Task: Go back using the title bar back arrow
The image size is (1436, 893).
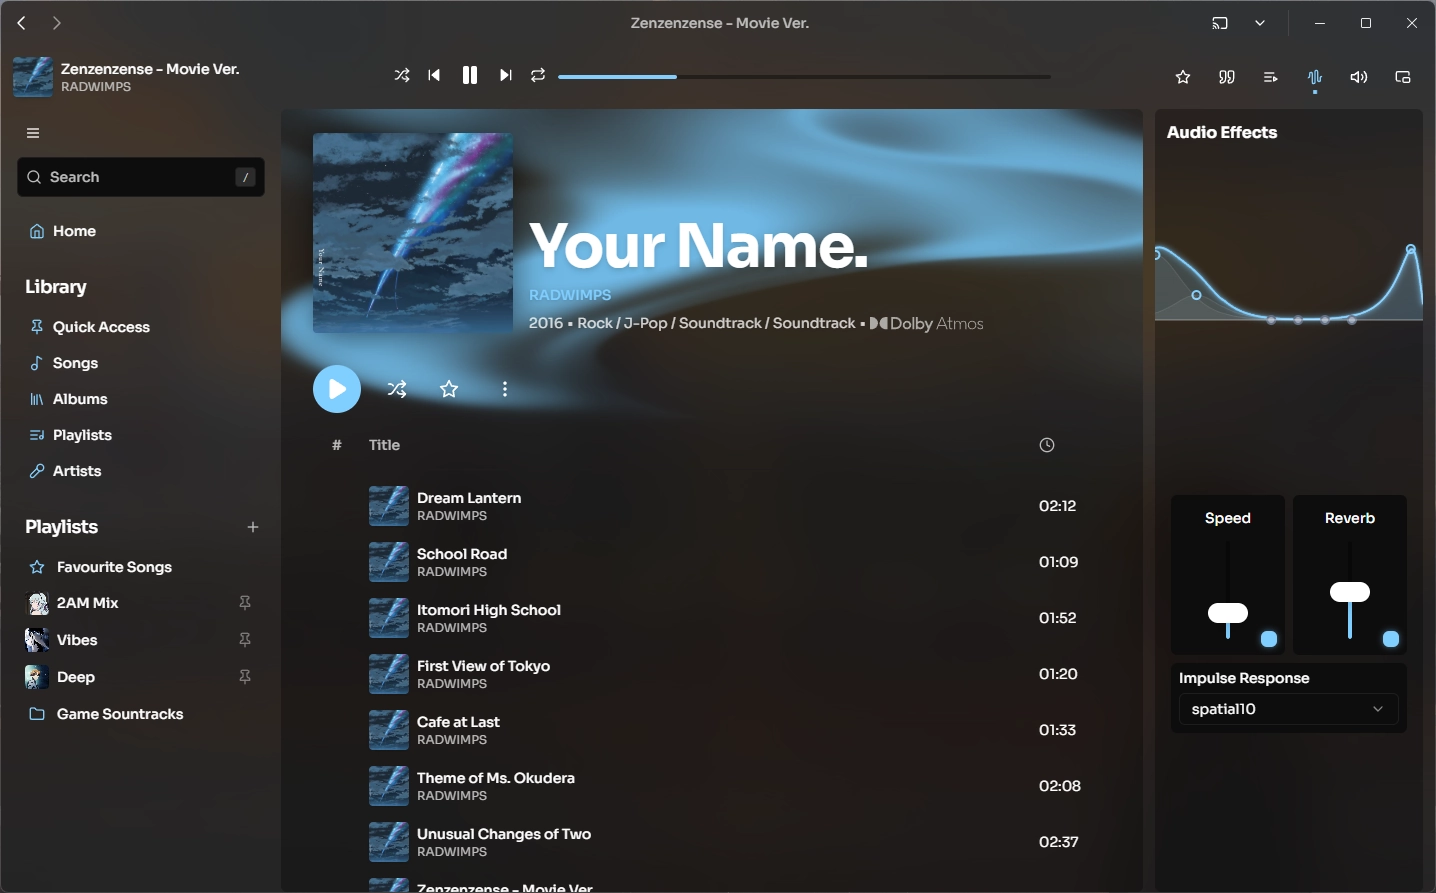Action: click(x=21, y=23)
